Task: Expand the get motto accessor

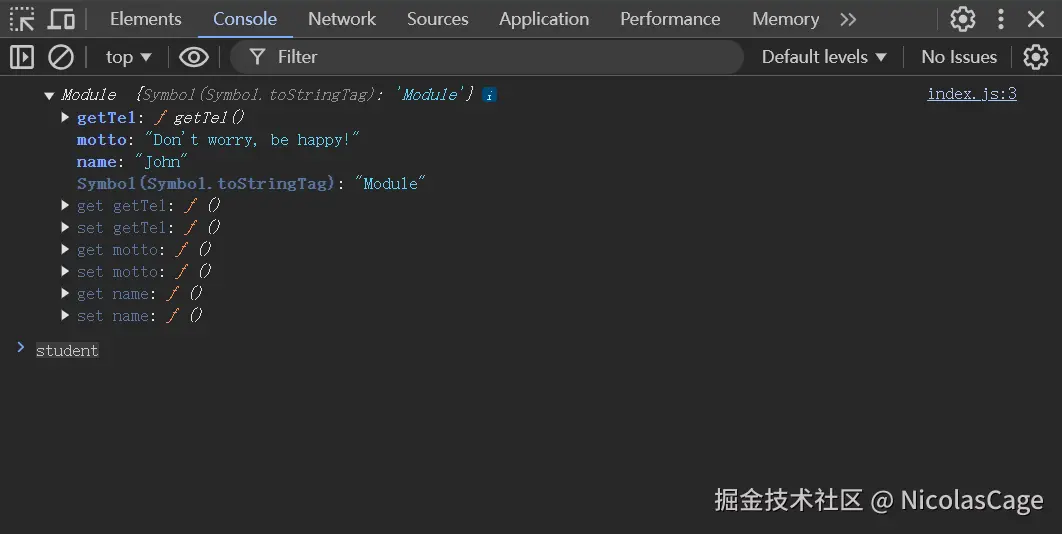Action: (66, 250)
